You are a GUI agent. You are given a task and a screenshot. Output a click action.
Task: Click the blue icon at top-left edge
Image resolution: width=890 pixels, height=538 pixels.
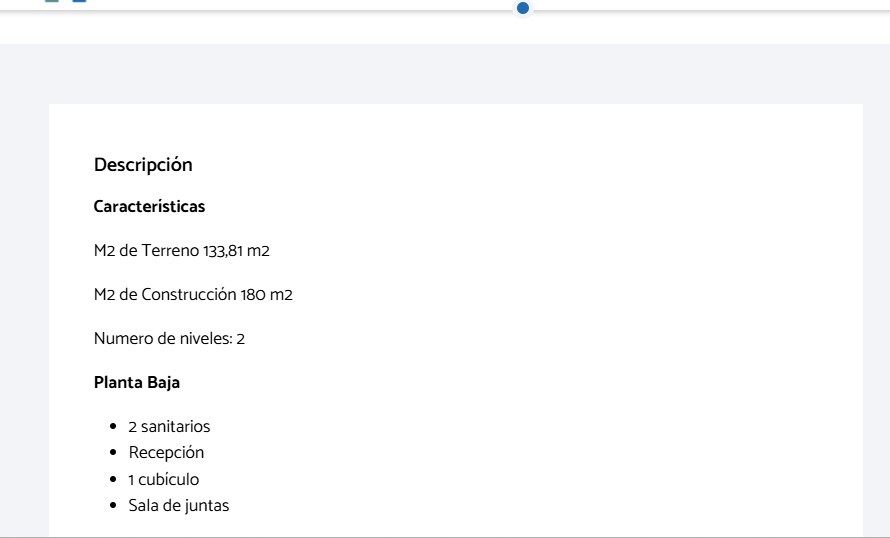click(80, 2)
